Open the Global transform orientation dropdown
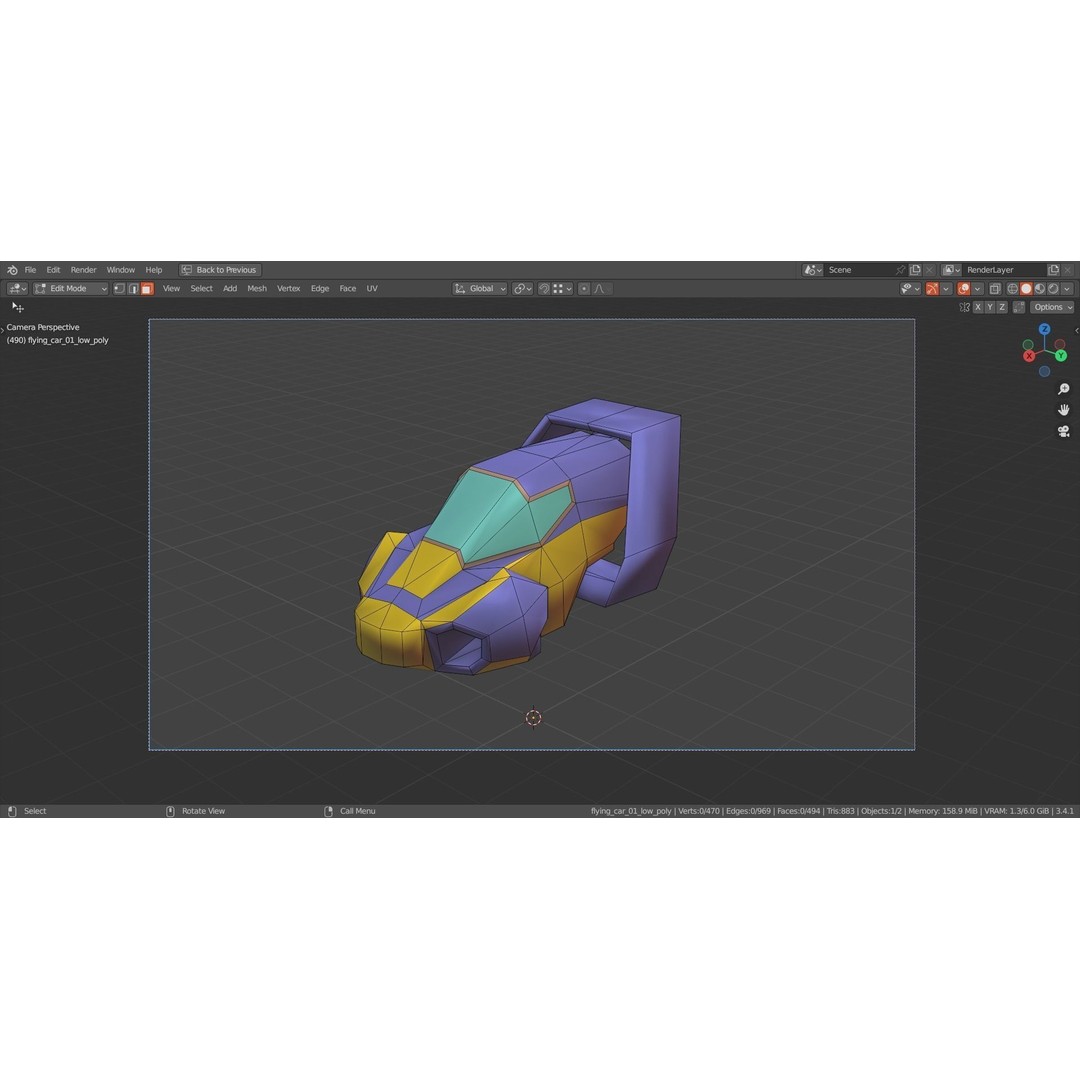This screenshot has width=1080, height=1080. click(480, 288)
